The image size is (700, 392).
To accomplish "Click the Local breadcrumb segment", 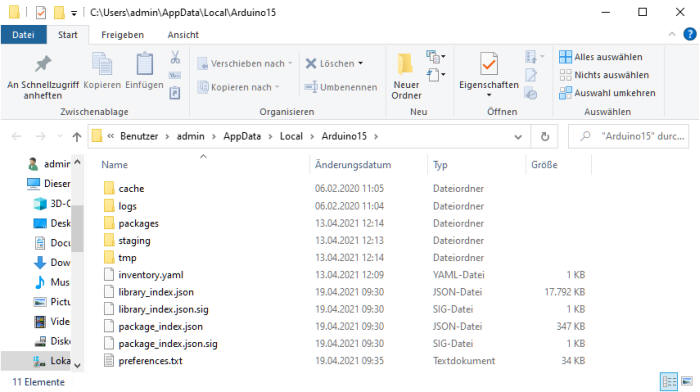I will click(291, 137).
